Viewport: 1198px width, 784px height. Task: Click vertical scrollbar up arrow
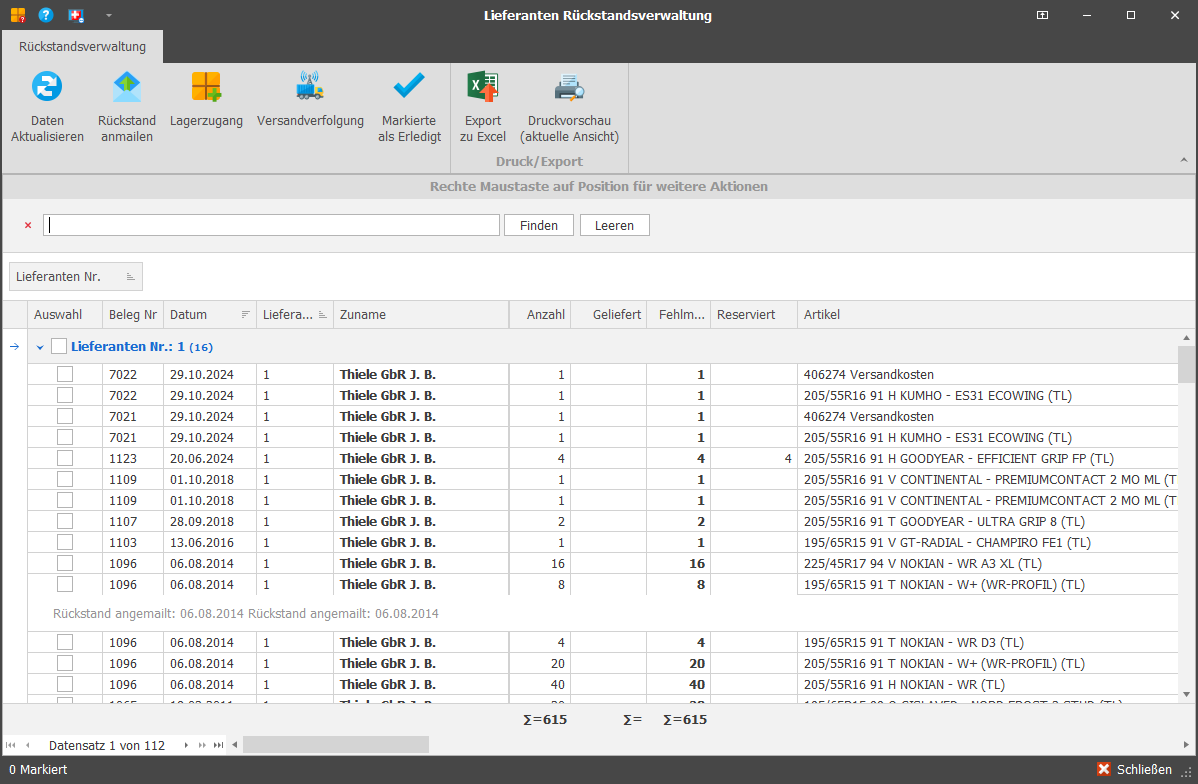click(1186, 338)
